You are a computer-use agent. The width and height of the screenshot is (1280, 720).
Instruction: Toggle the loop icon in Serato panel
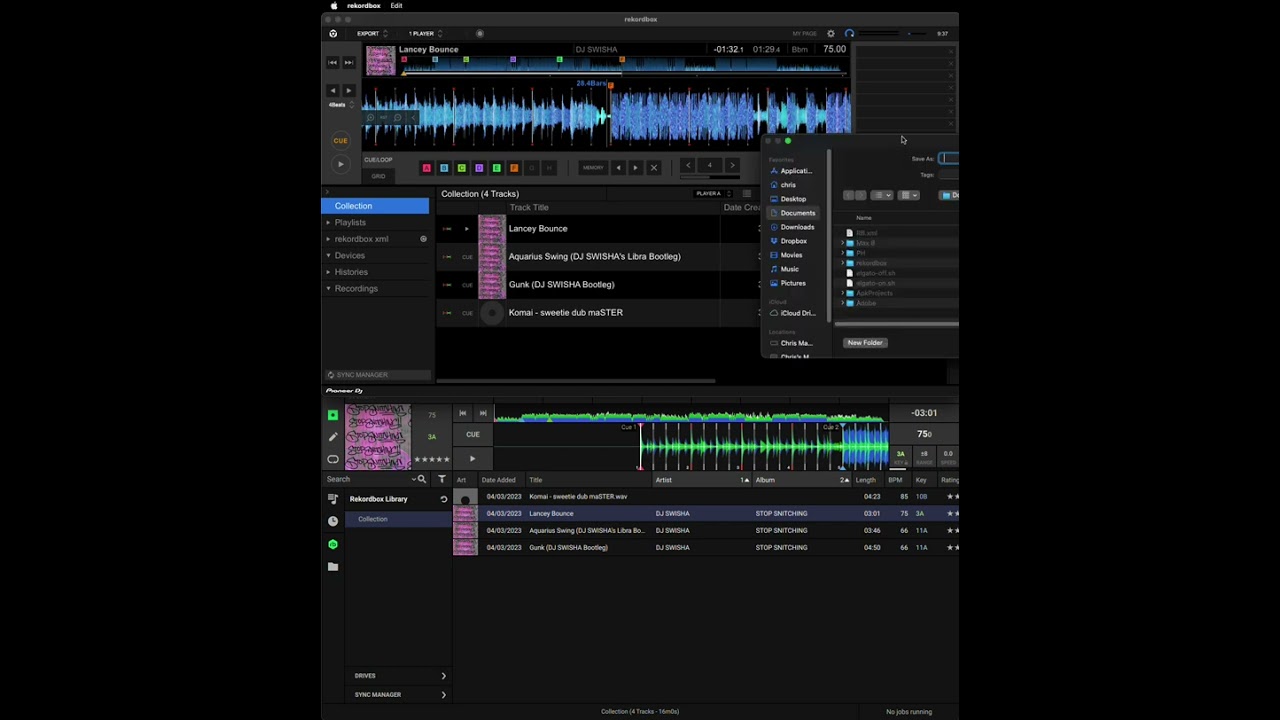[333, 460]
